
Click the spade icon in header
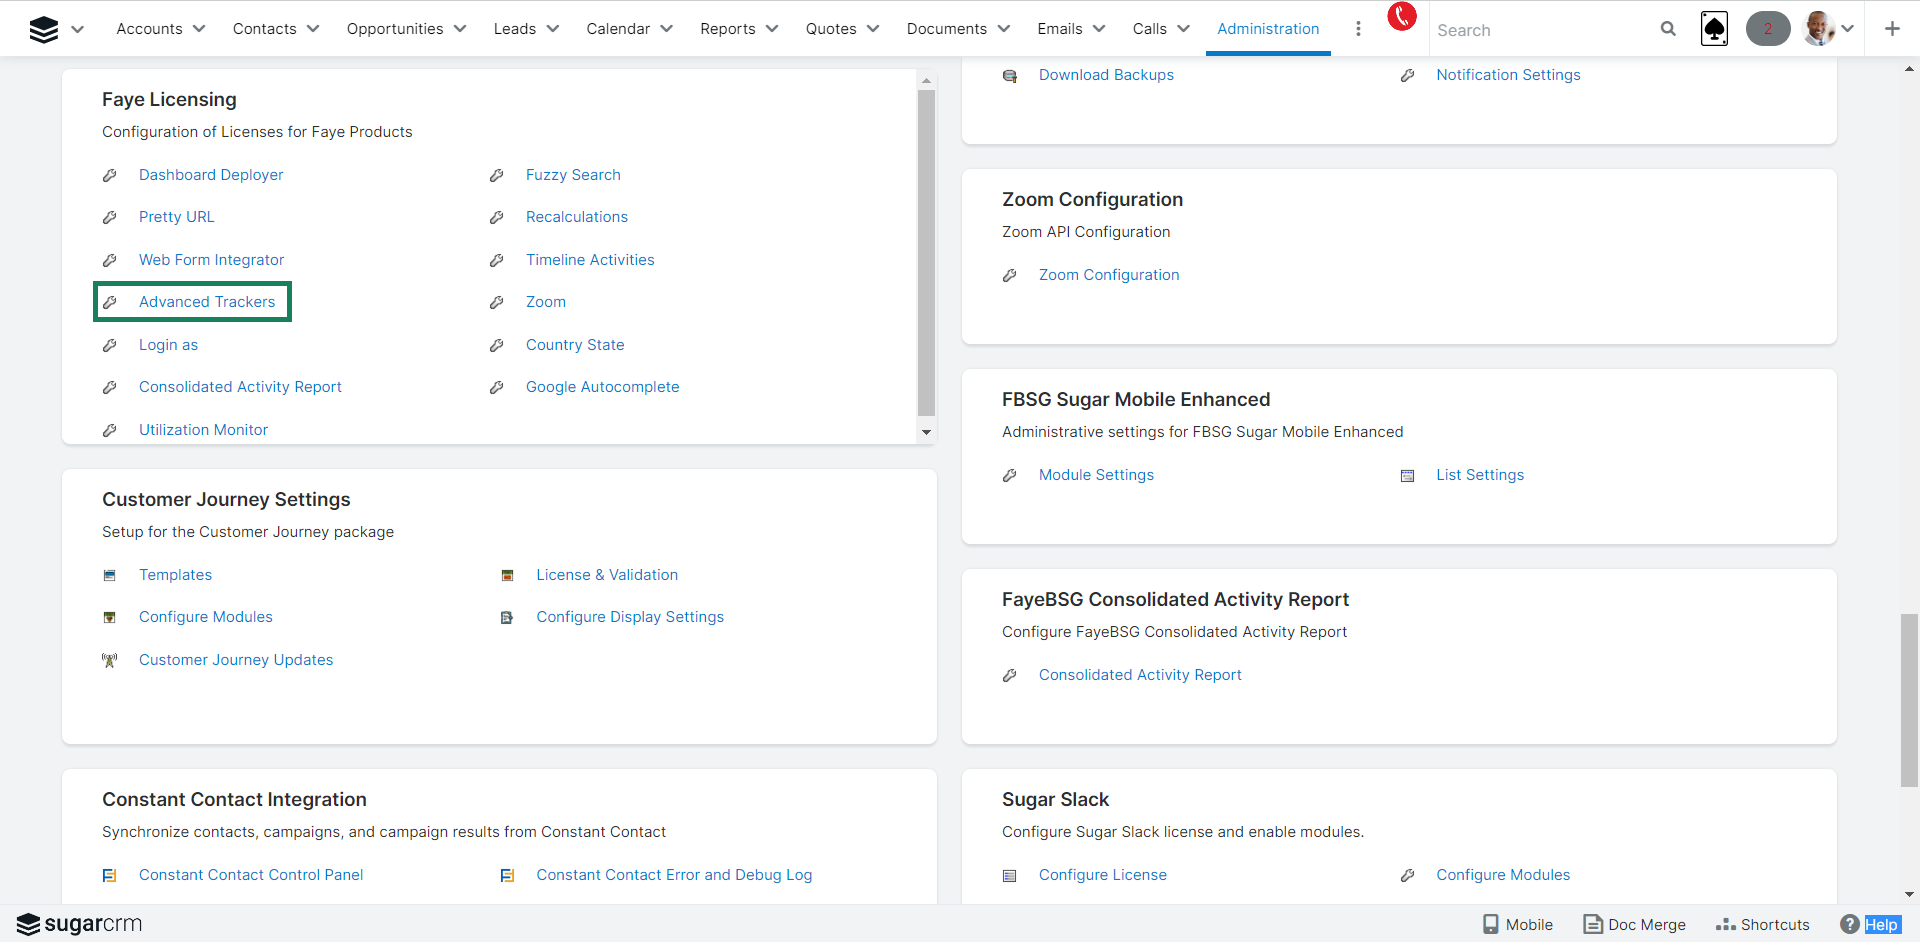click(x=1714, y=29)
